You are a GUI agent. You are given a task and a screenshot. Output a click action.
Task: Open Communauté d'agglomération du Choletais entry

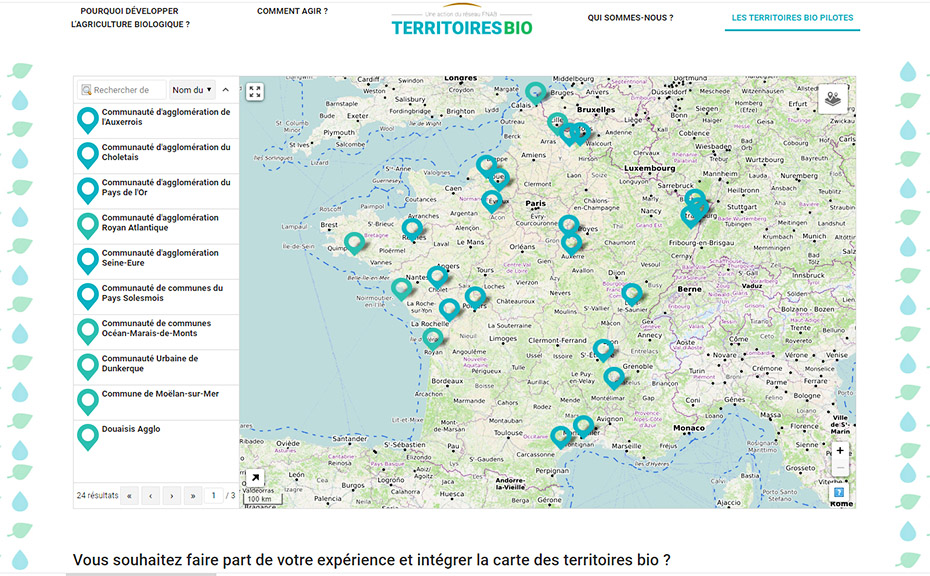tap(156, 156)
